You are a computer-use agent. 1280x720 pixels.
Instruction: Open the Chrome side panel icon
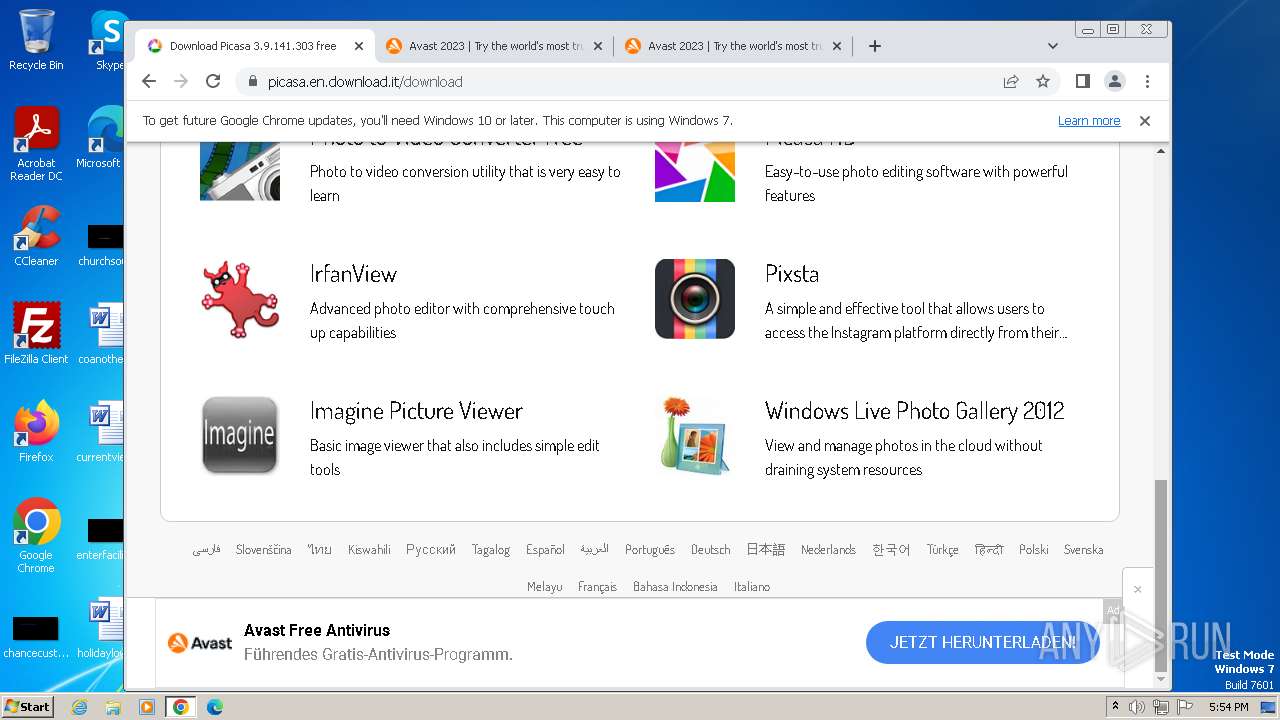point(1082,81)
